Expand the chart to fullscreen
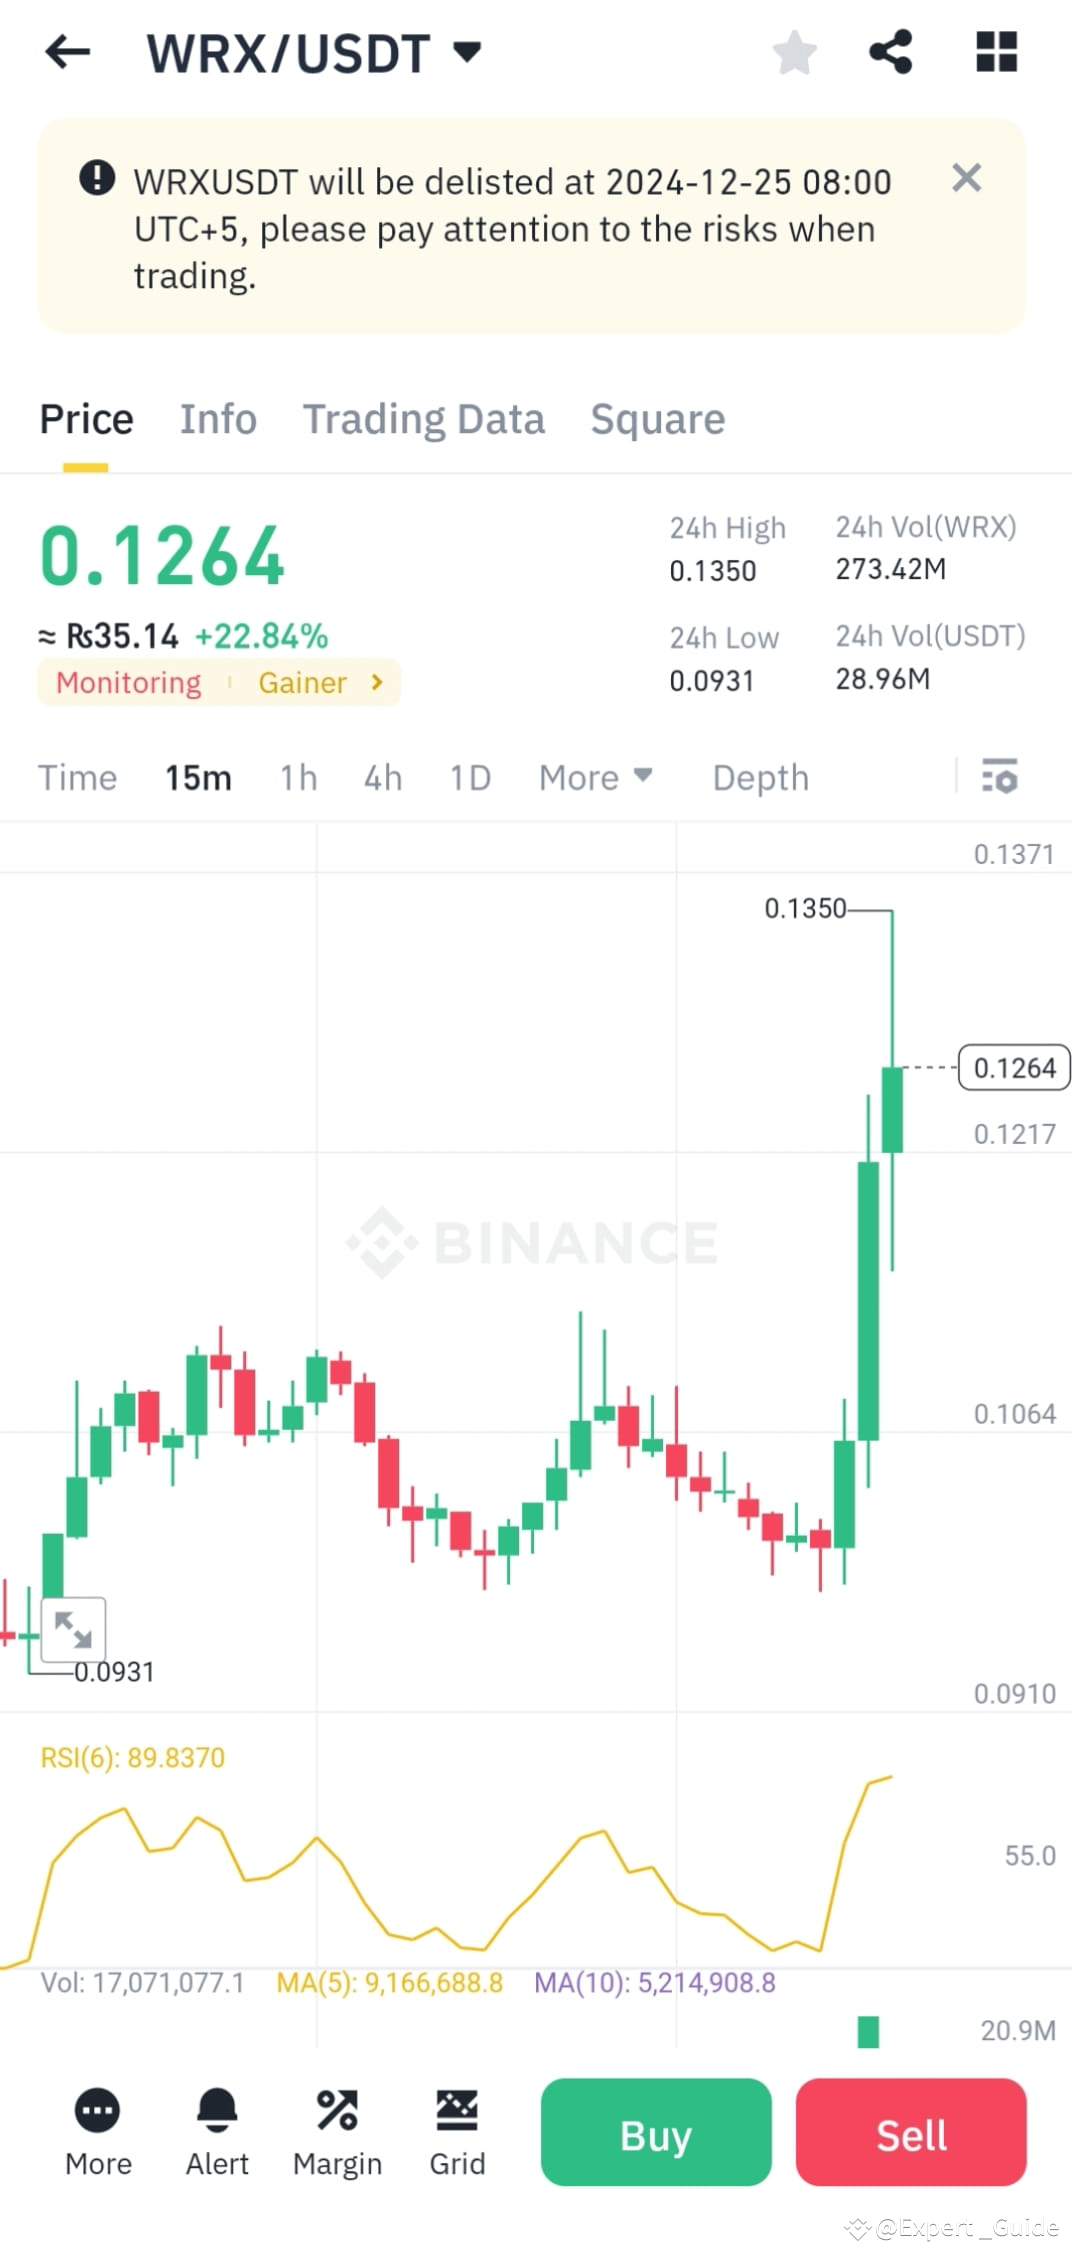This screenshot has width=1072, height=2250. pos(75,1630)
